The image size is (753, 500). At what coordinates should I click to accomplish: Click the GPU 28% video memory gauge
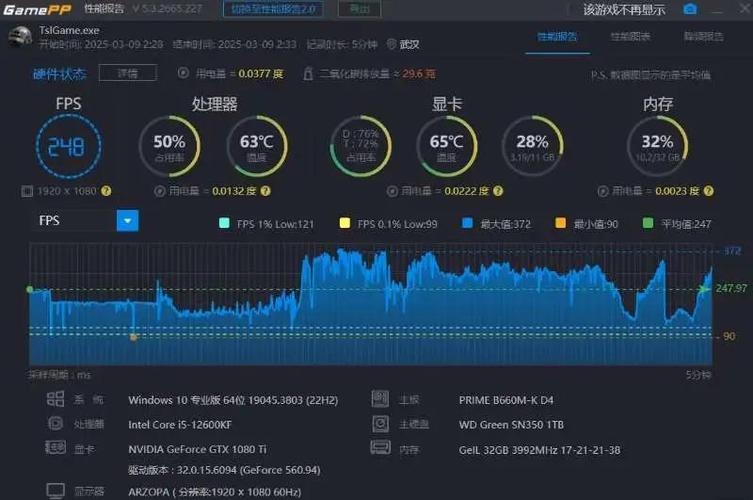coord(533,146)
